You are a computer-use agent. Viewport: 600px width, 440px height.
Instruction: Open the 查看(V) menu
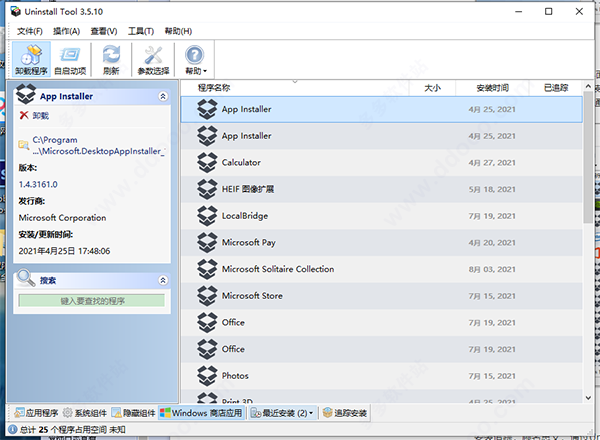point(104,31)
